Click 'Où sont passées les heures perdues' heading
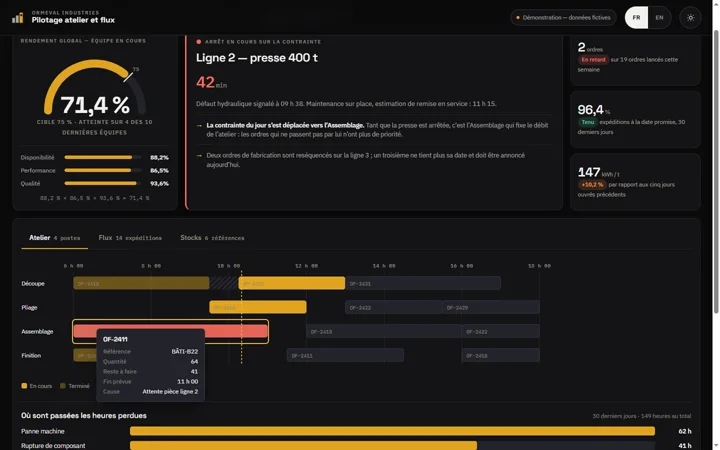720x450 pixels. point(84,416)
